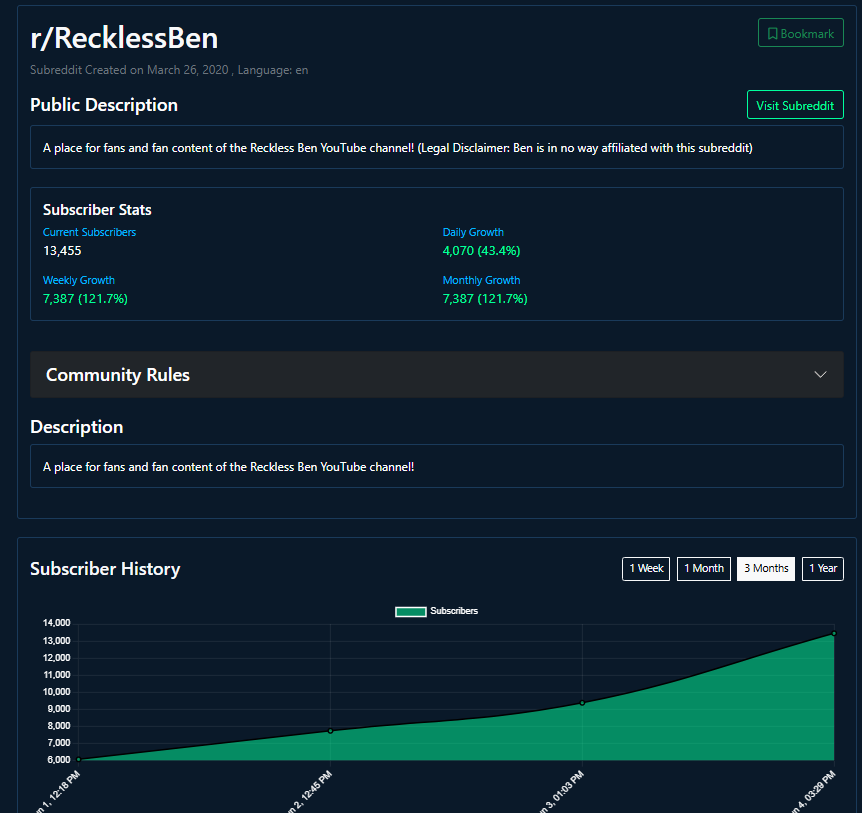Click the Weekly Growth label
This screenshot has height=813, width=862.
click(x=79, y=280)
